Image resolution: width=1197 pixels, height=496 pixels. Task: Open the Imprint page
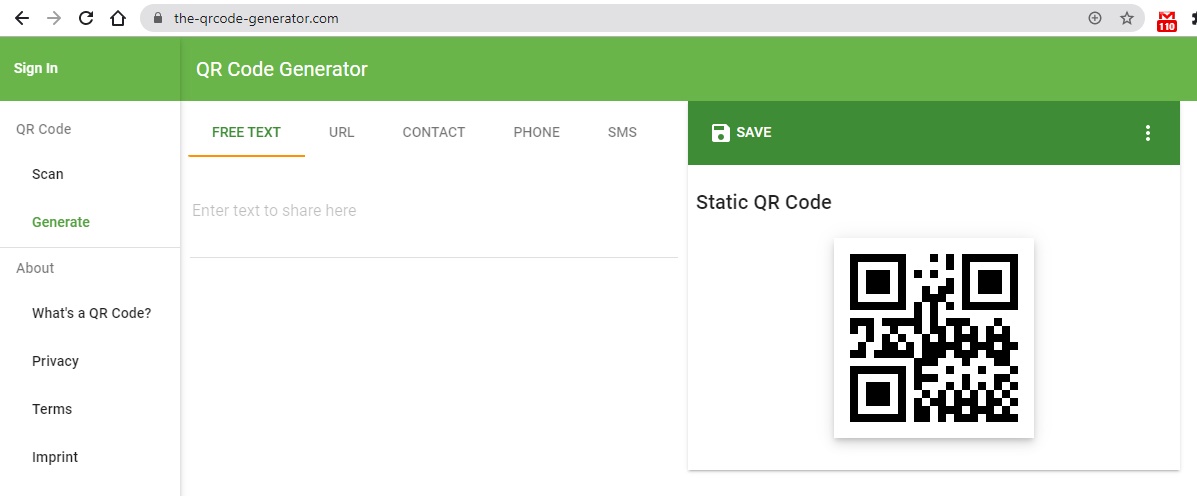pyautogui.click(x=55, y=457)
